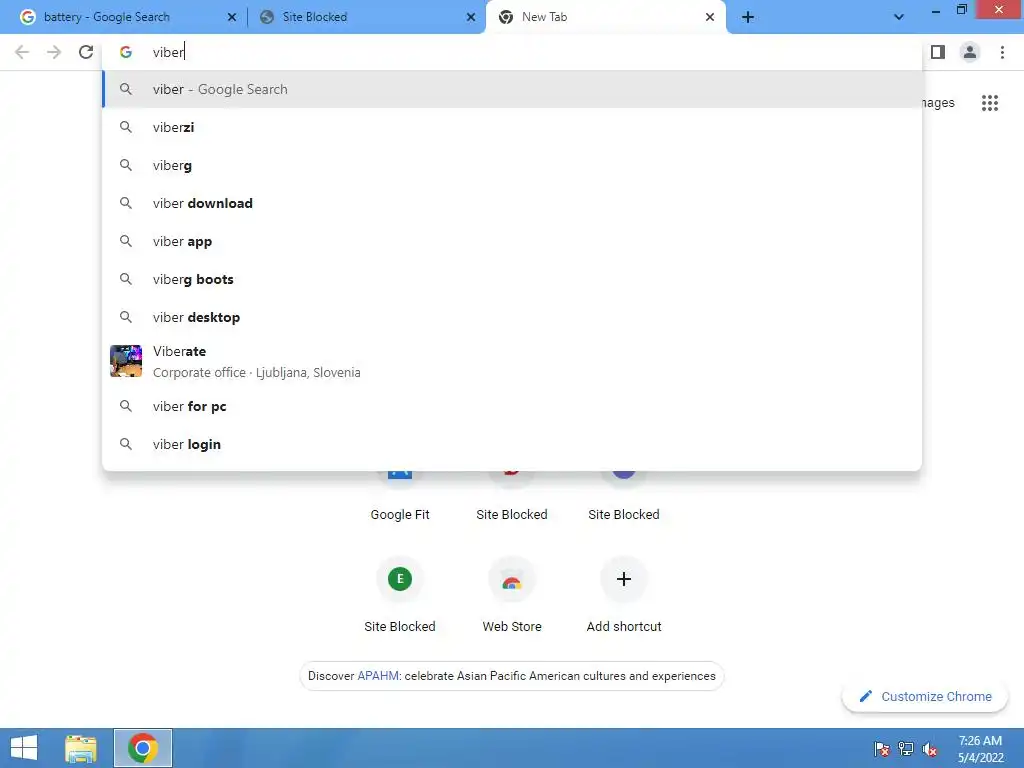Open the Viberate entity suggestion

click(512, 361)
